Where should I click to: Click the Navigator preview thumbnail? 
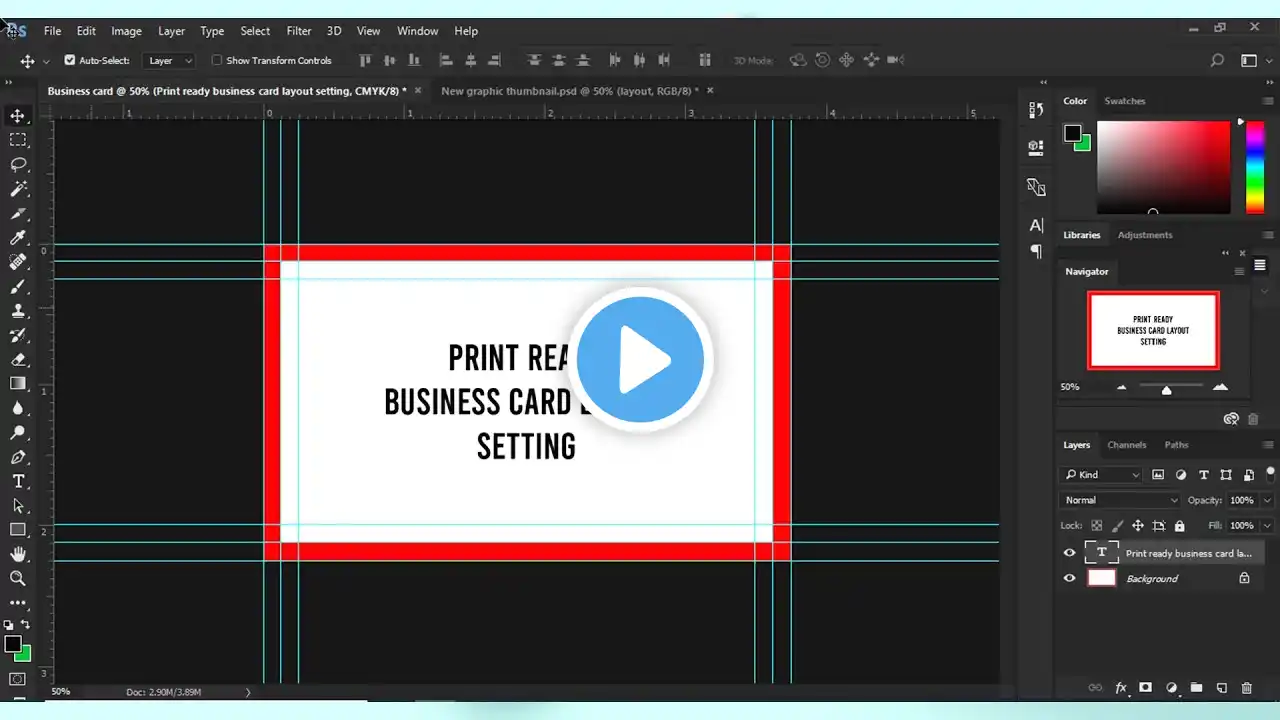pos(1153,331)
